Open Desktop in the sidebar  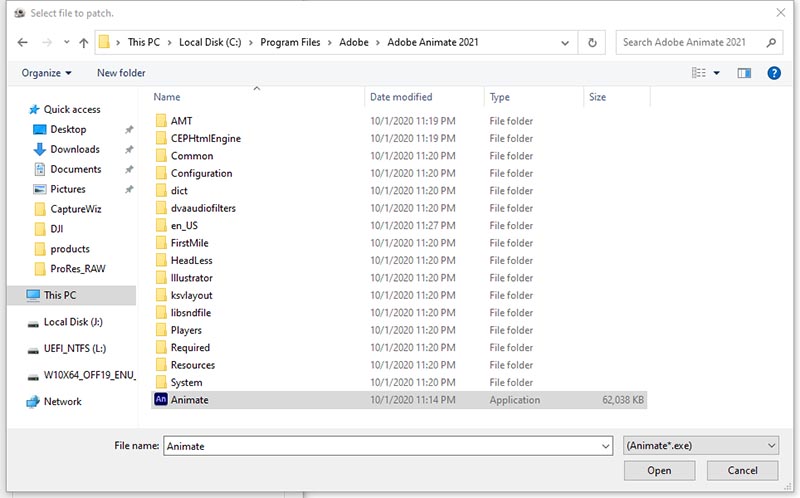[68, 130]
